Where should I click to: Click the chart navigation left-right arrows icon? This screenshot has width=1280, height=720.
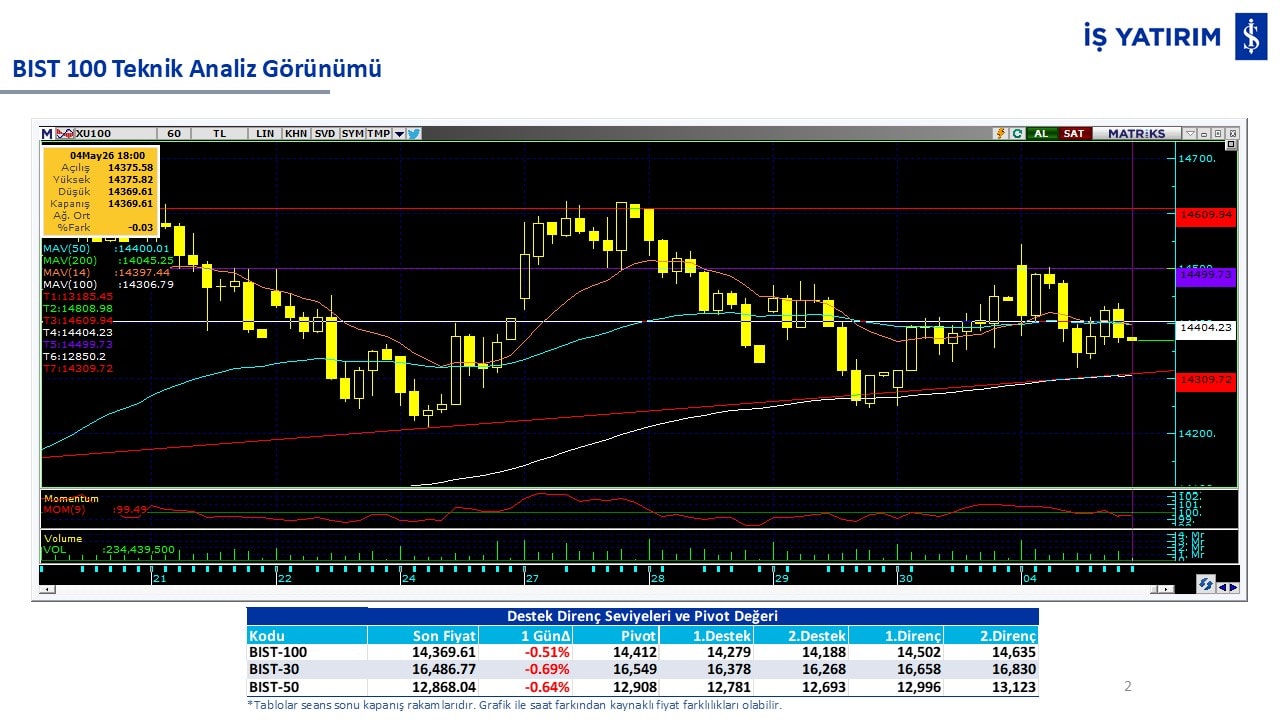(x=1228, y=588)
